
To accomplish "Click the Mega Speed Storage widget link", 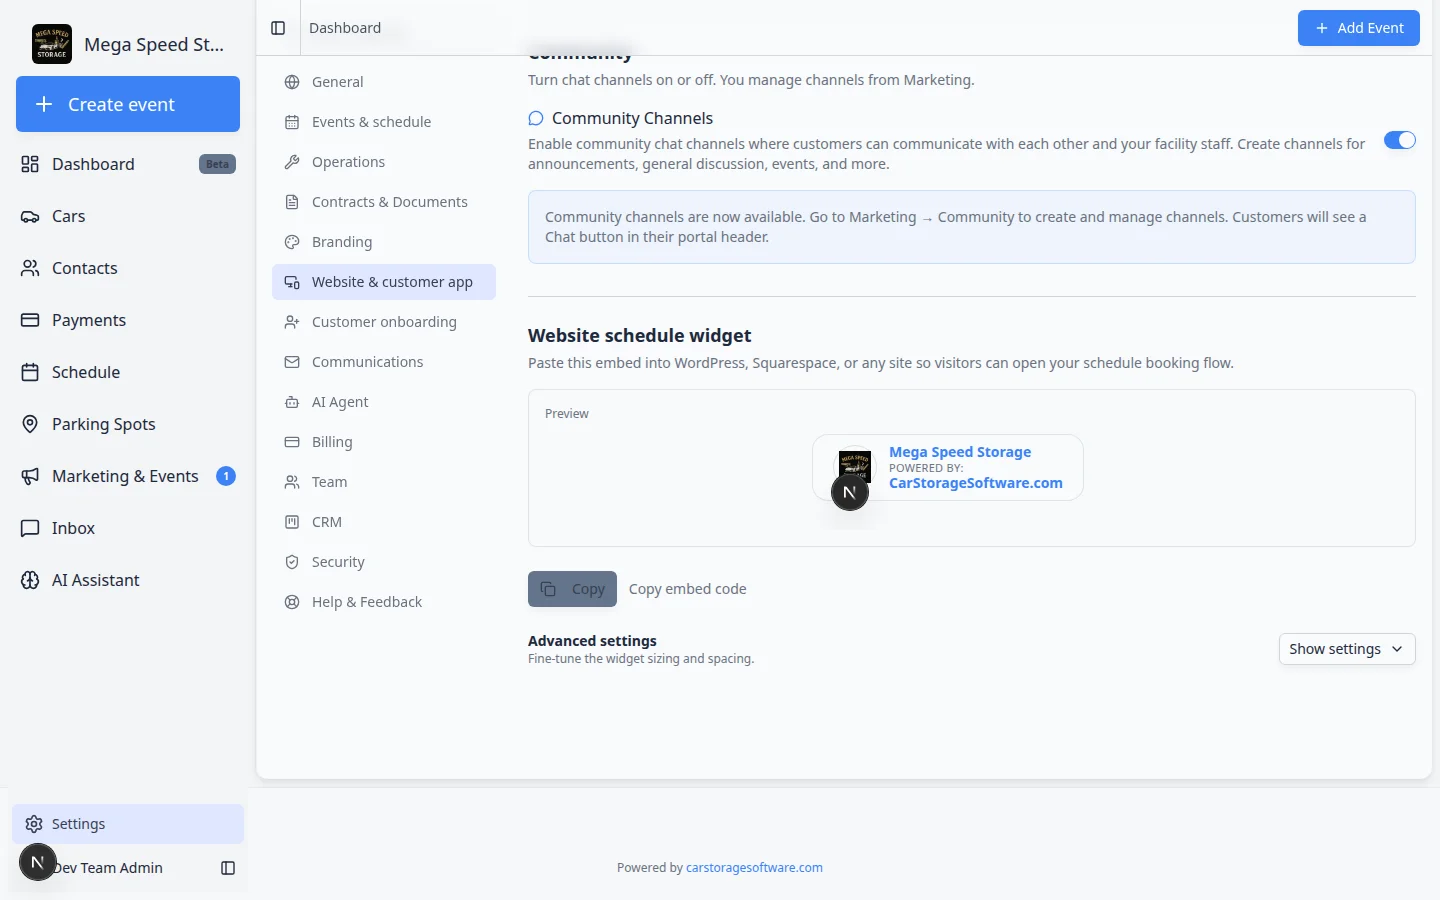I will pos(960,452).
